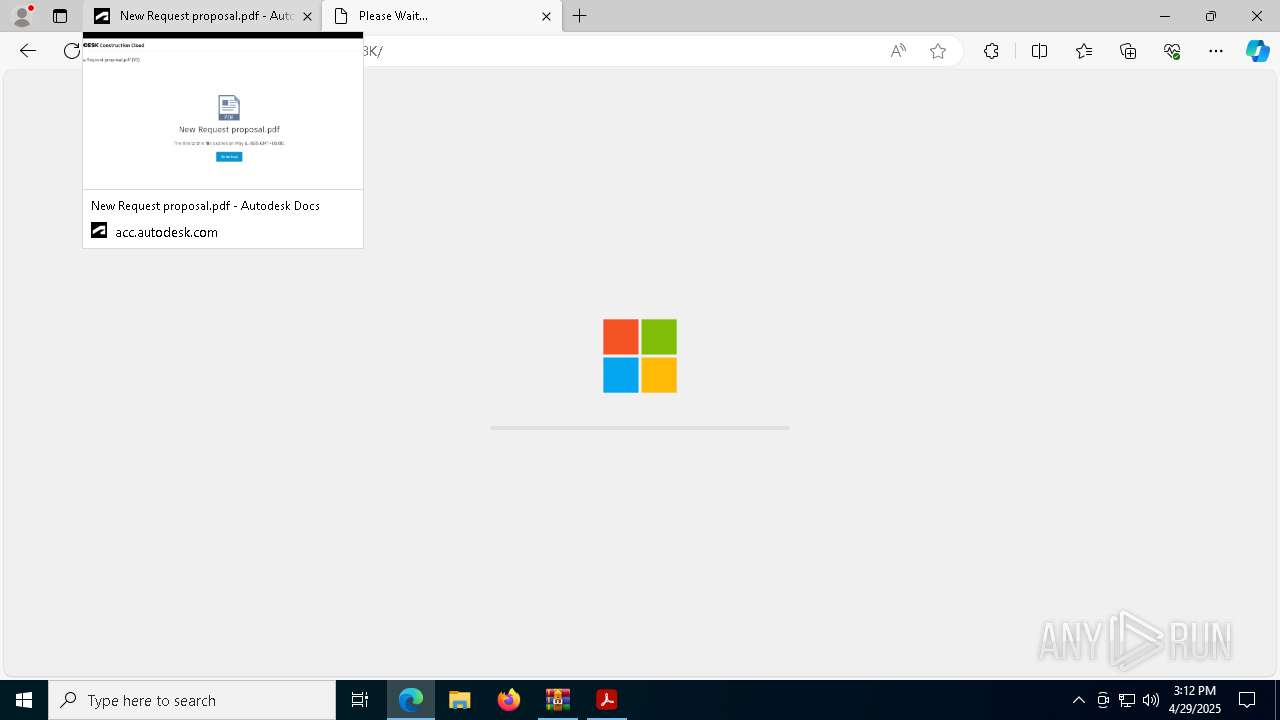Minimize the Edge window
The width and height of the screenshot is (1280, 720).
pyautogui.click(x=1165, y=16)
